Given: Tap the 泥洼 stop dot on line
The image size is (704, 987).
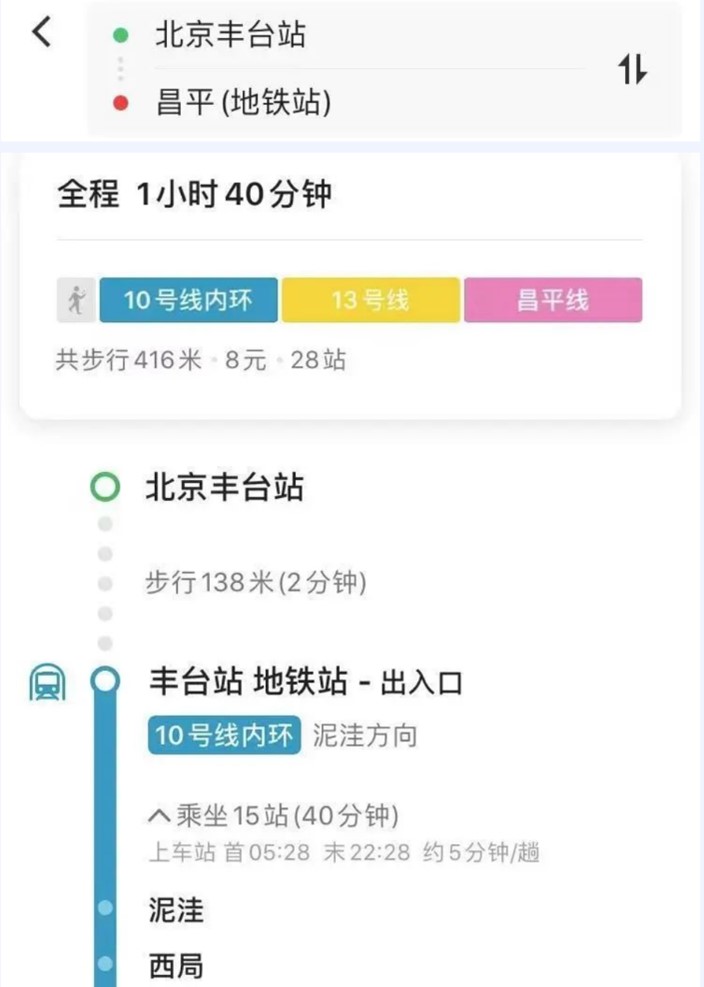Looking at the screenshot, I should tap(105, 908).
